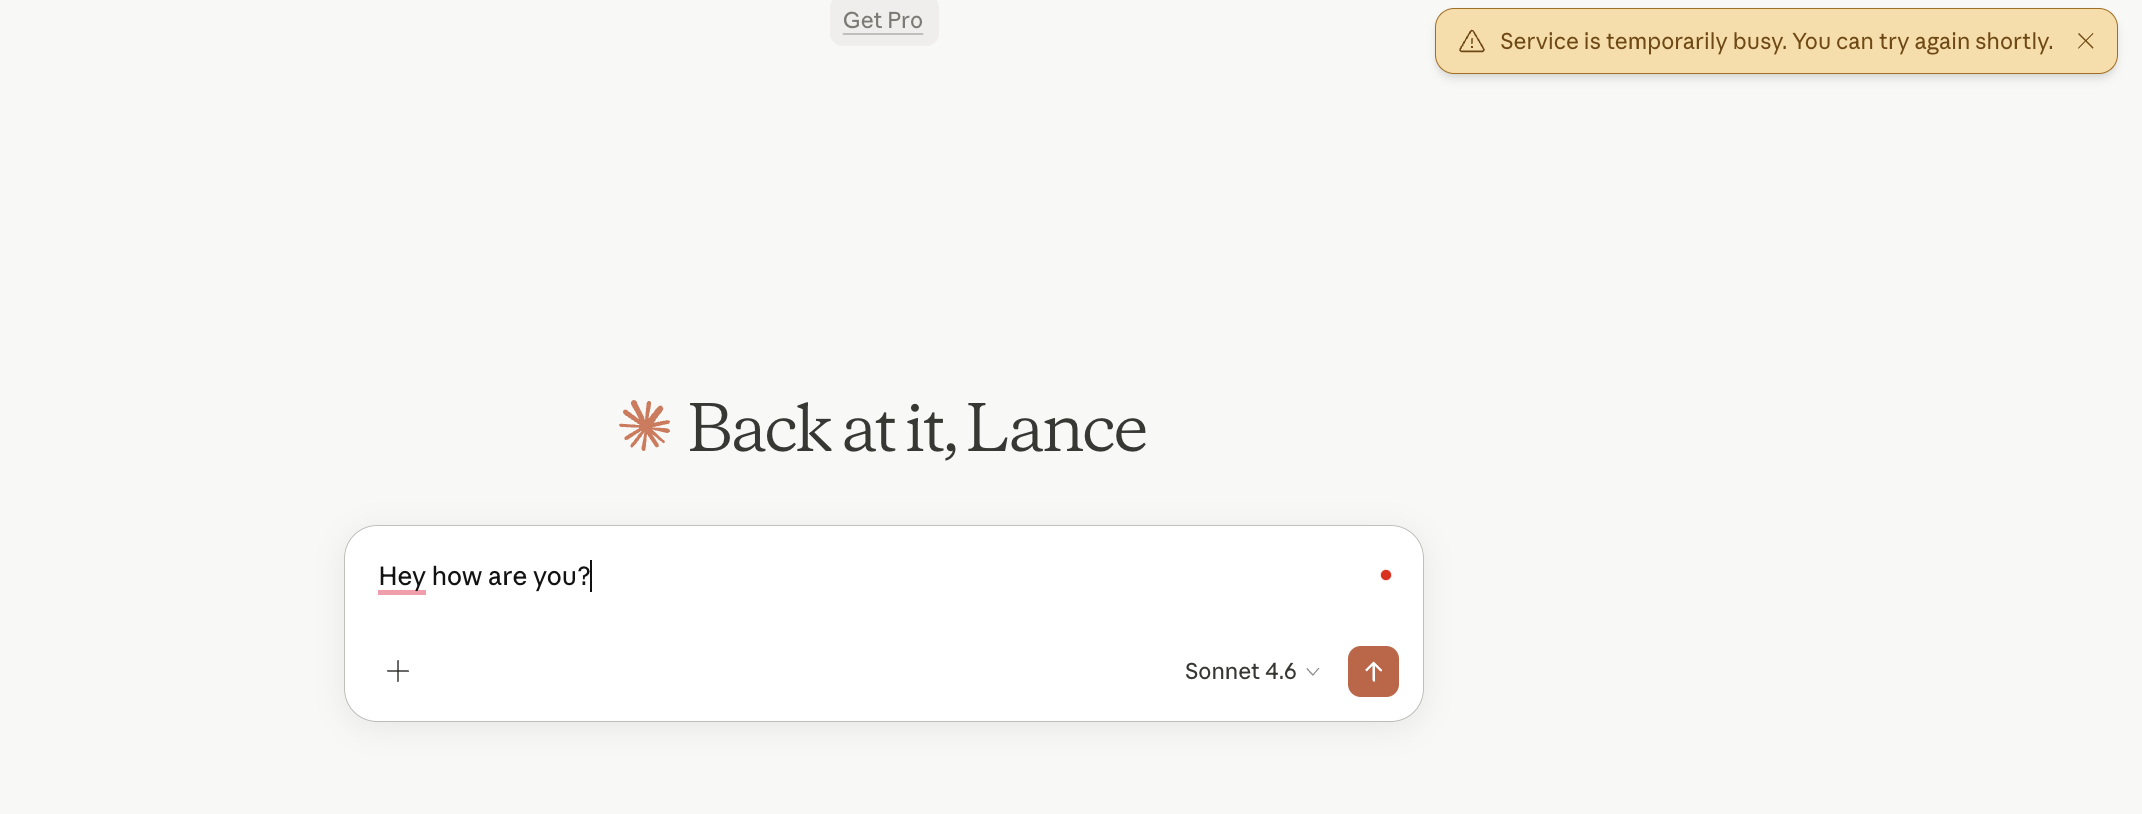Click the warning triangle icon

point(1472,41)
